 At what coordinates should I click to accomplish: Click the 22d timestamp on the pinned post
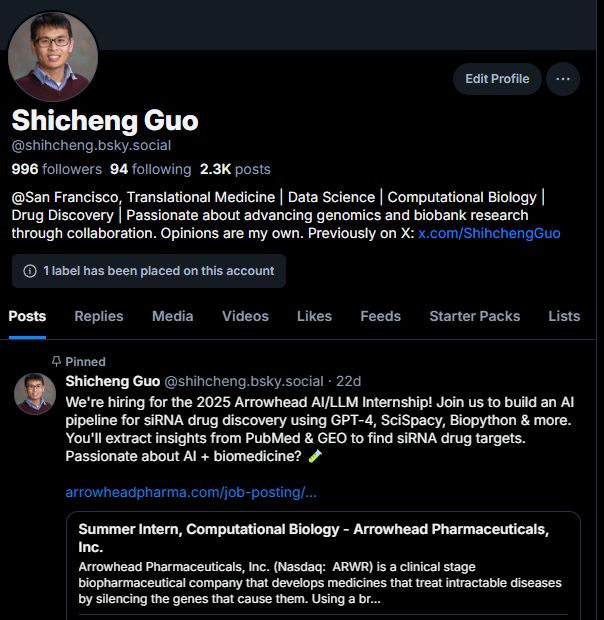click(x=348, y=381)
